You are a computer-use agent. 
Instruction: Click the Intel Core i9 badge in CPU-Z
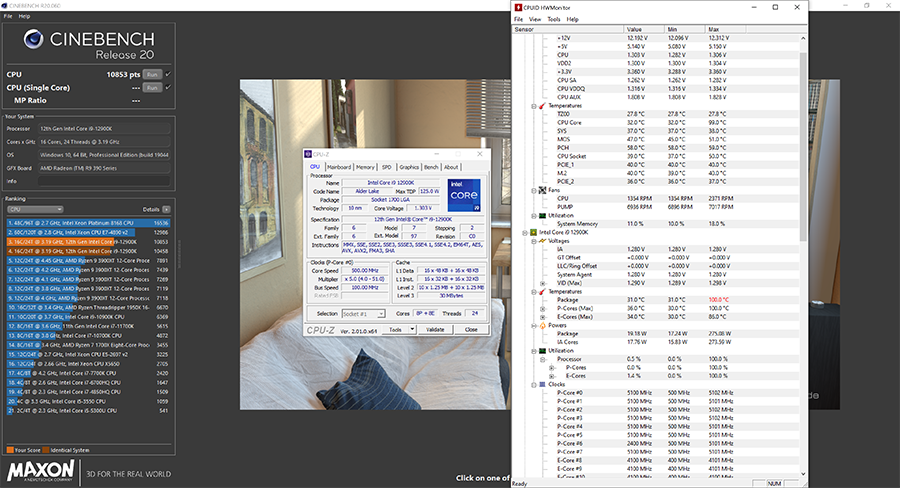(464, 195)
